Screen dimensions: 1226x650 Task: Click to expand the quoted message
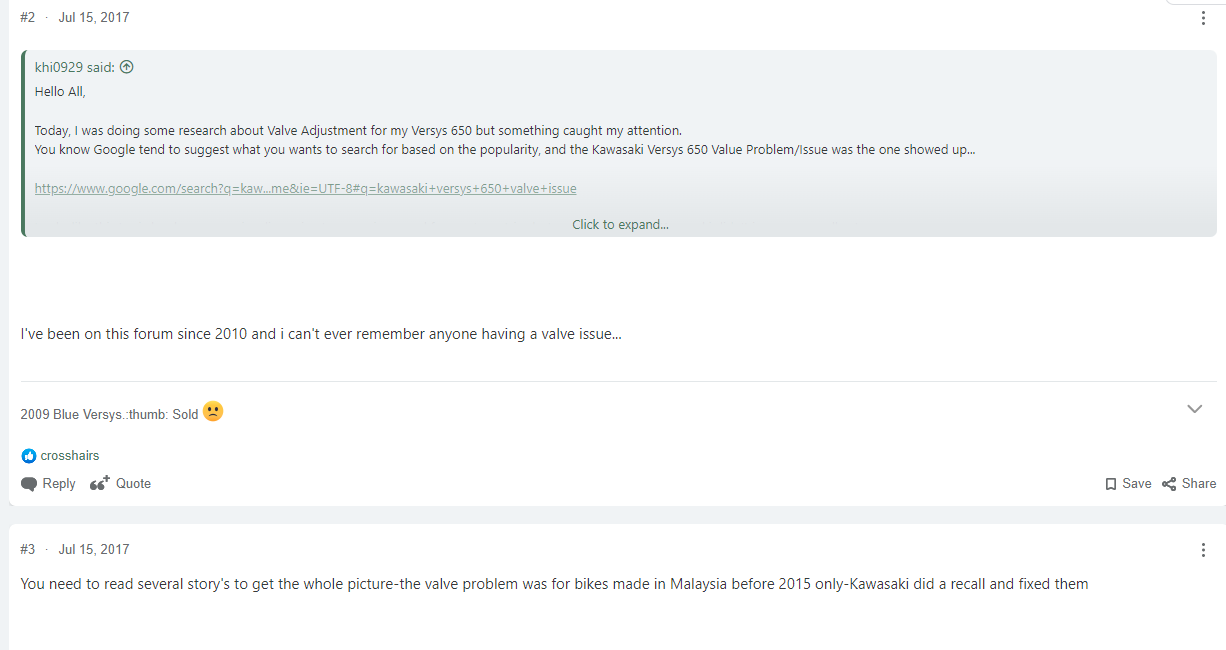pyautogui.click(x=620, y=225)
